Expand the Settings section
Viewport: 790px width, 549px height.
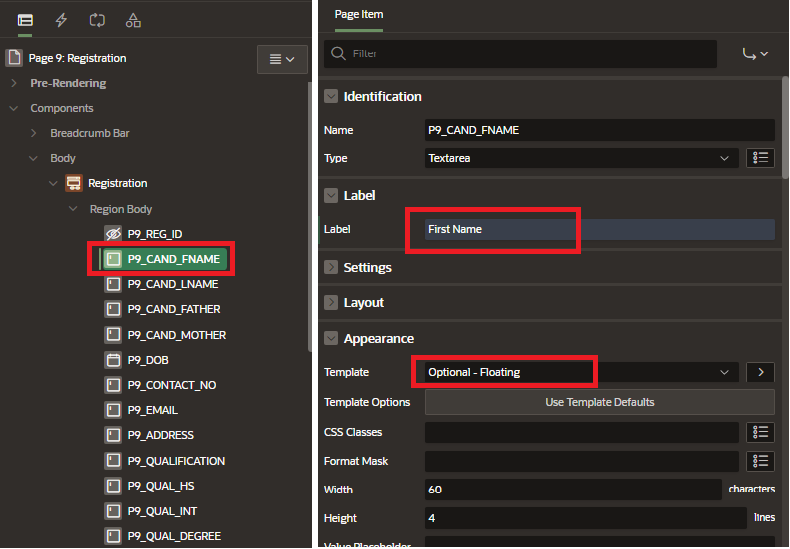click(331, 268)
